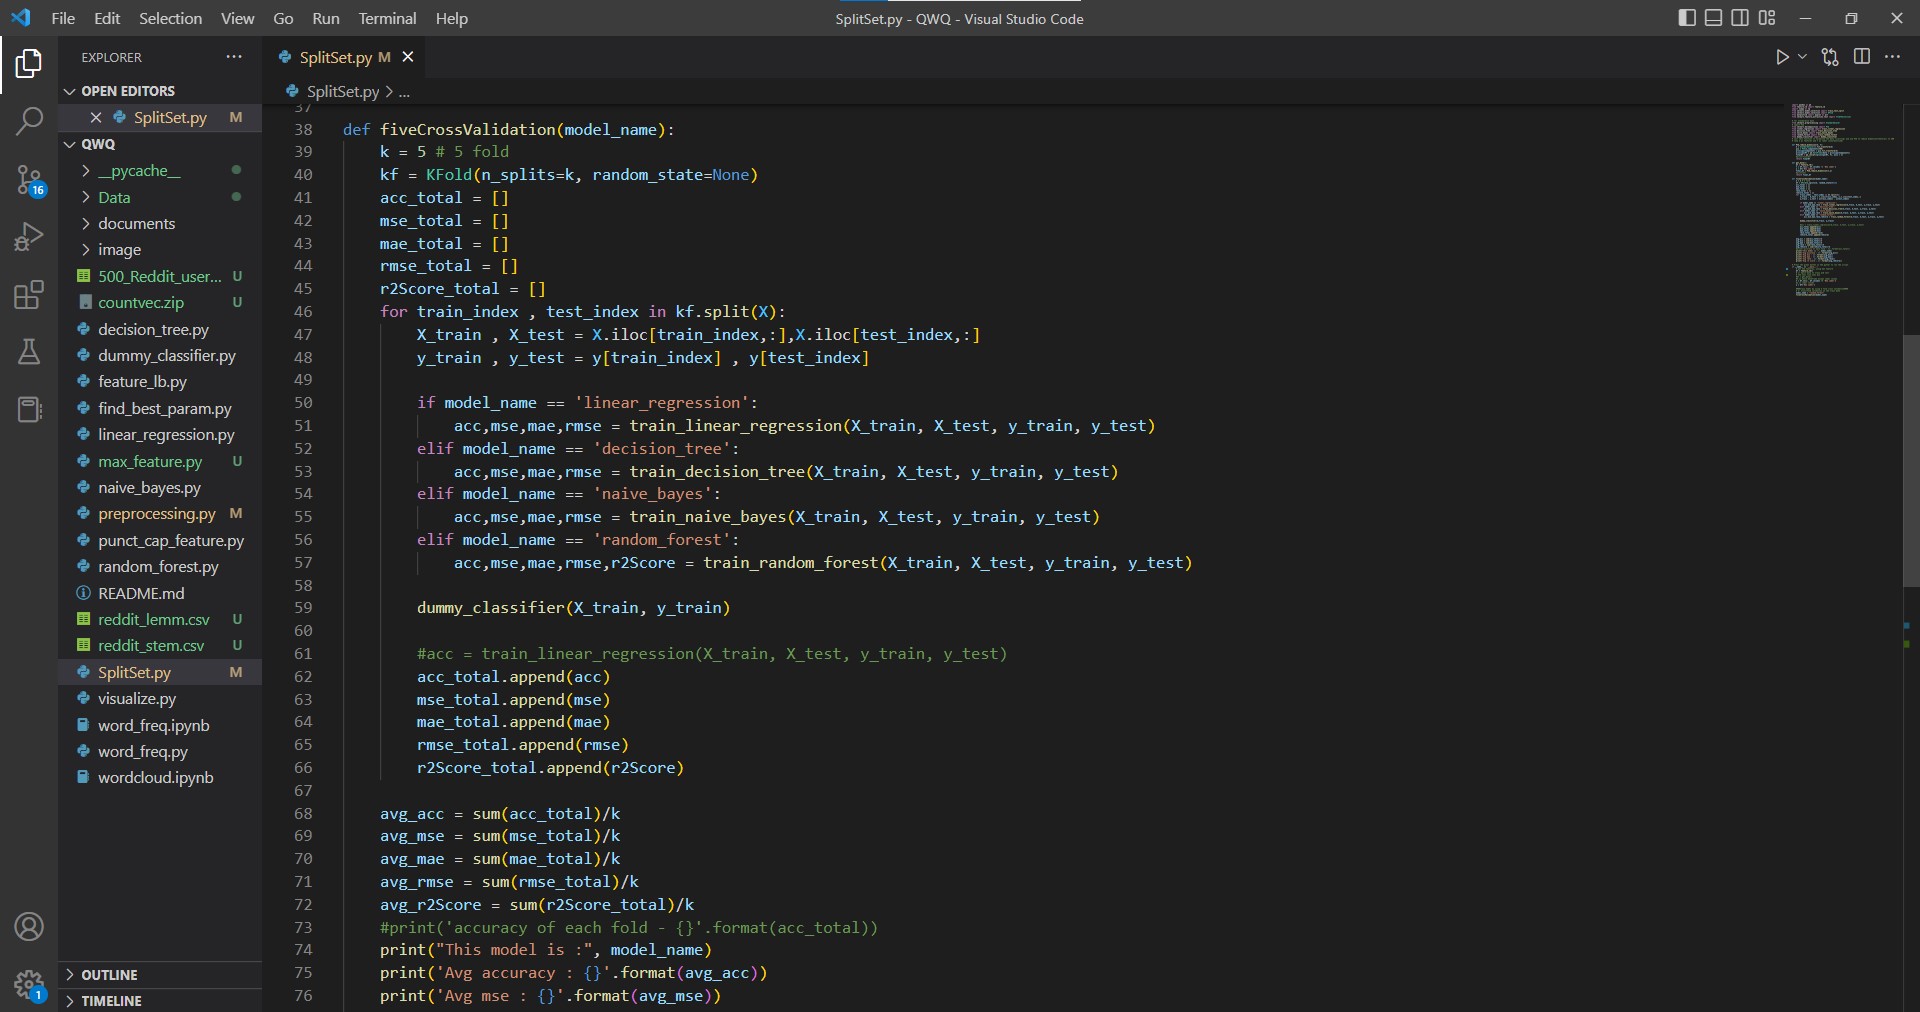Customize layout icon in title bar
Image resolution: width=1920 pixels, height=1012 pixels.
point(1767,18)
